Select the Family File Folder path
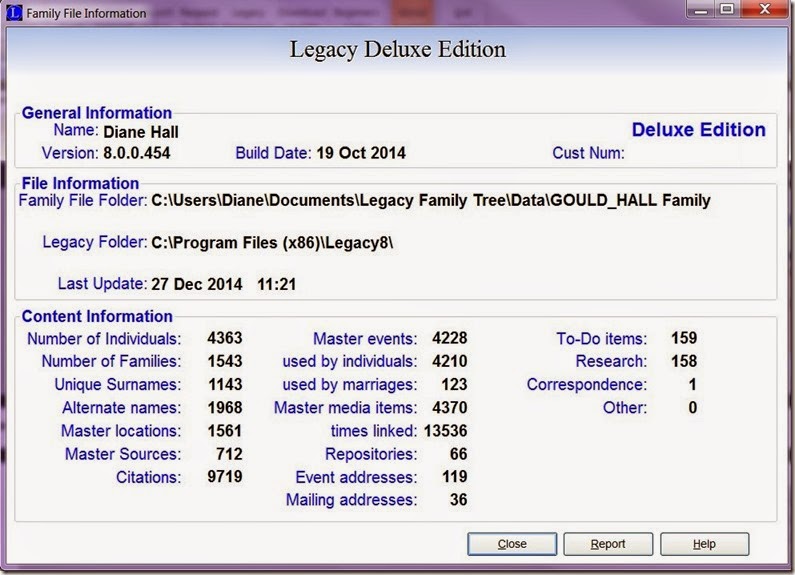795x575 pixels. pos(431,200)
